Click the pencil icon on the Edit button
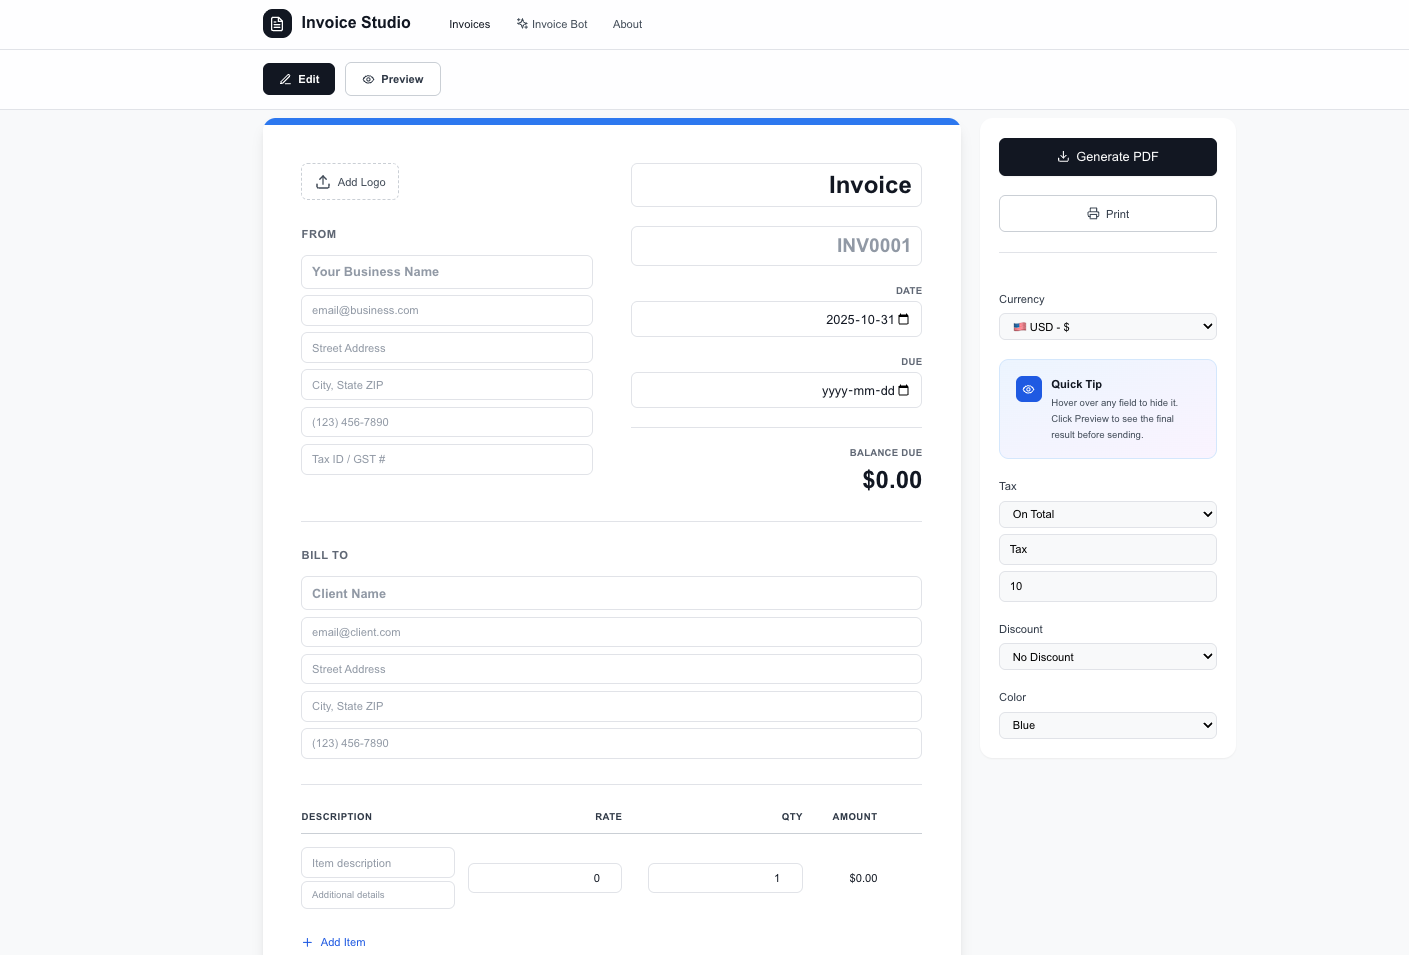The image size is (1409, 955). tap(285, 79)
